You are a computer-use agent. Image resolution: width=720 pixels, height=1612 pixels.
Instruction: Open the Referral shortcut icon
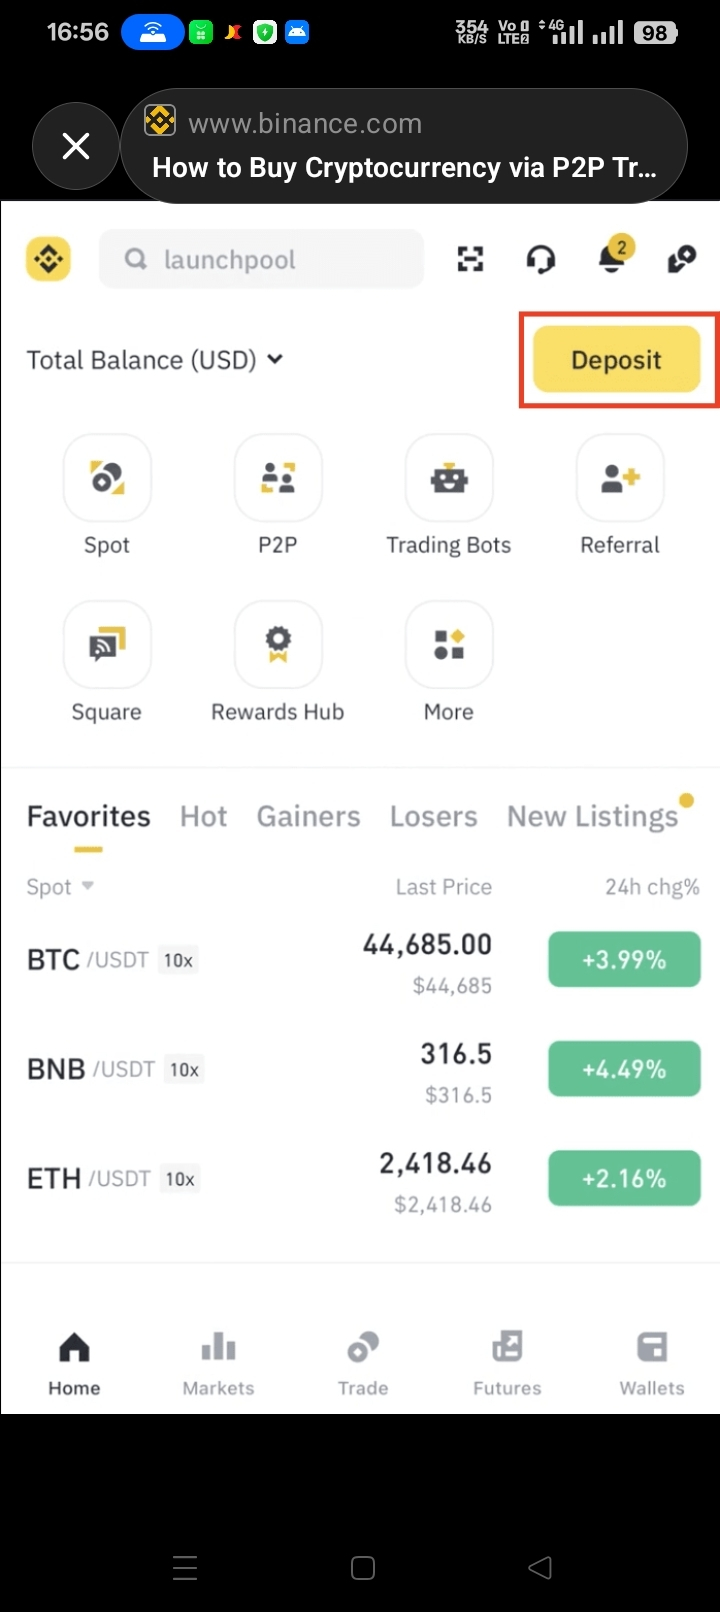(620, 478)
